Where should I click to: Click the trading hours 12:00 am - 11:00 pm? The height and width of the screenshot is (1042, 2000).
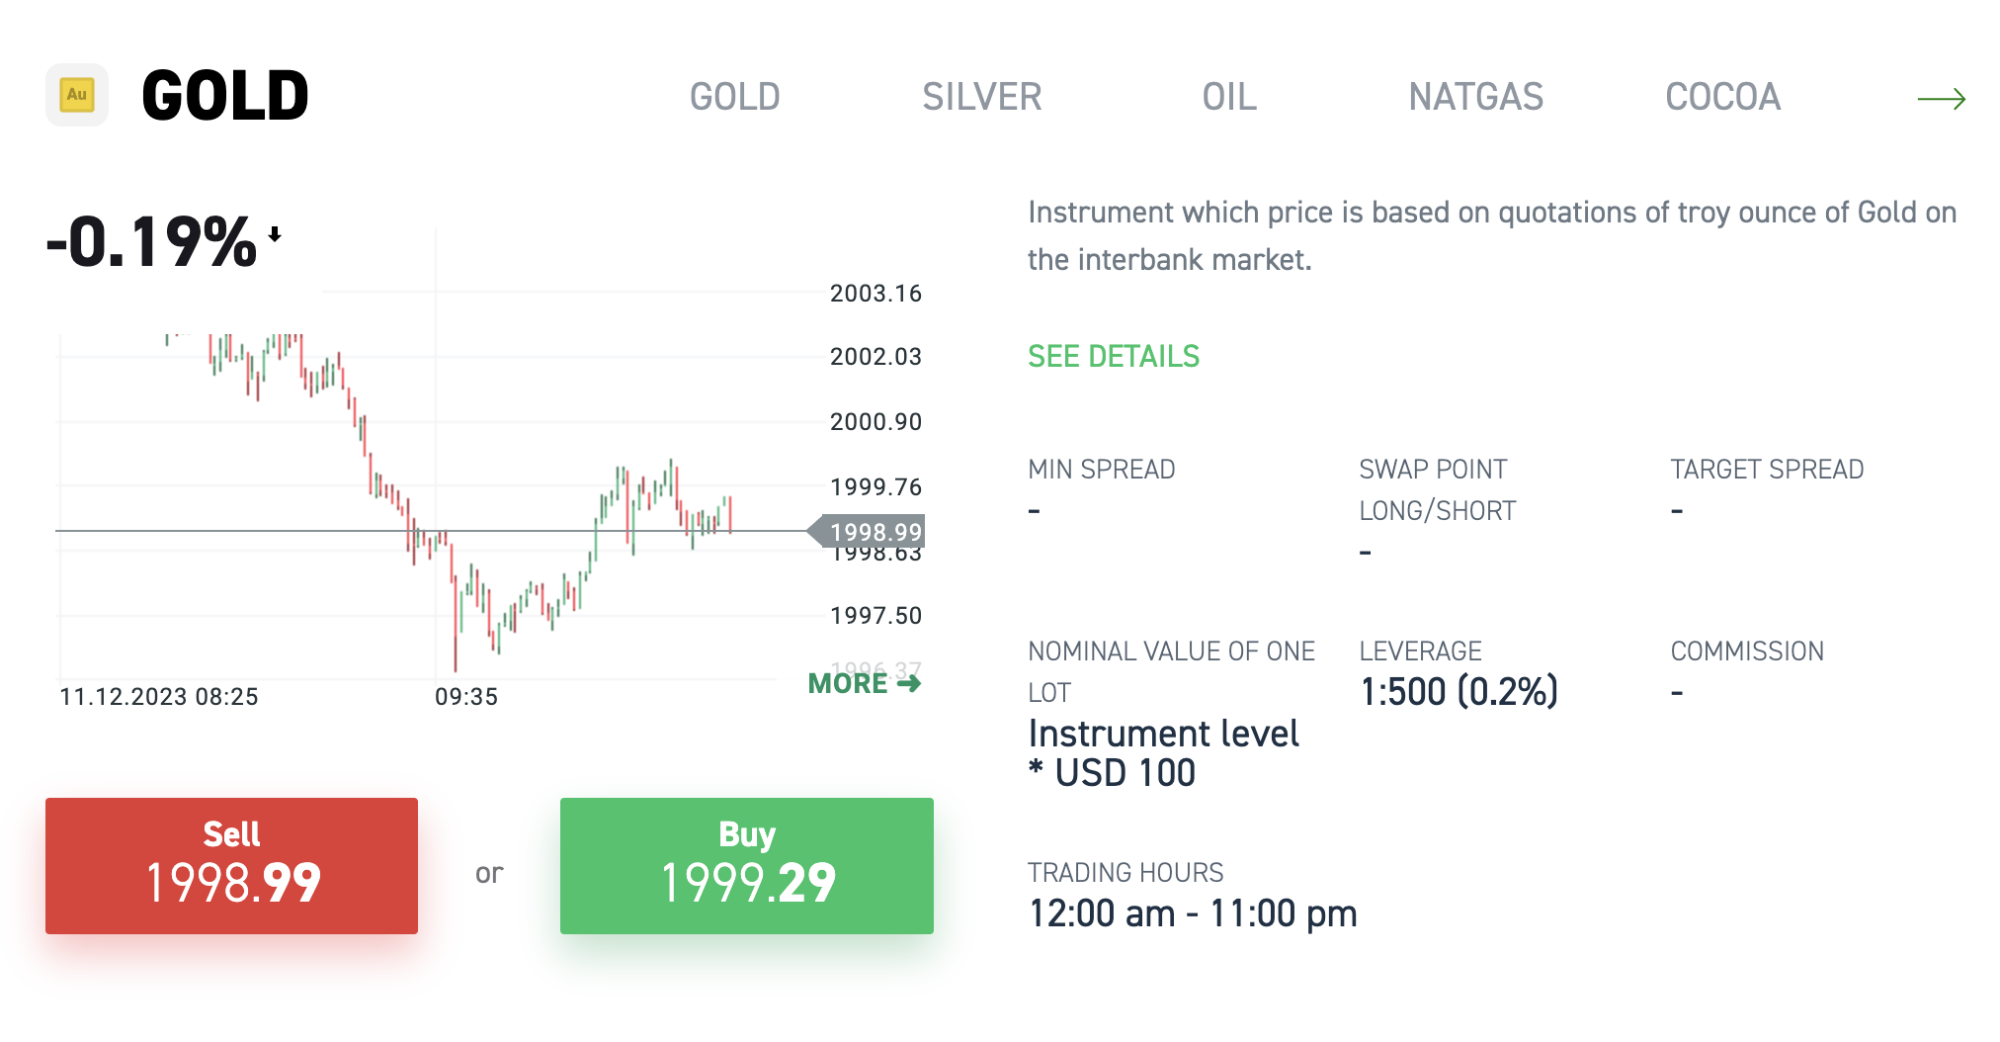click(1192, 912)
